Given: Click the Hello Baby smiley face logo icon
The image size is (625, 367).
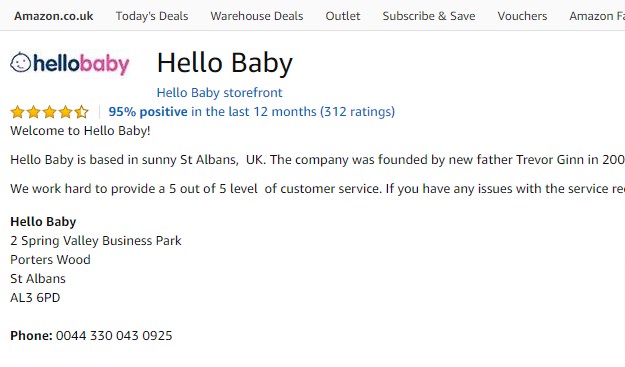Looking at the screenshot, I should 20,63.
